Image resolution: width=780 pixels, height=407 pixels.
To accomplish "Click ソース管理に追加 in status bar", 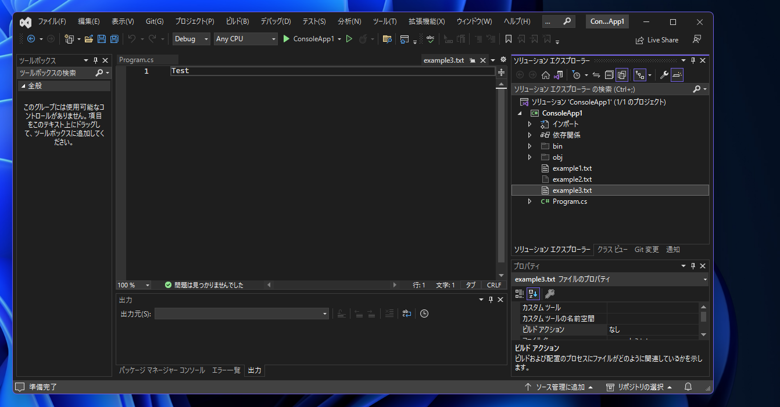I will pos(559,387).
